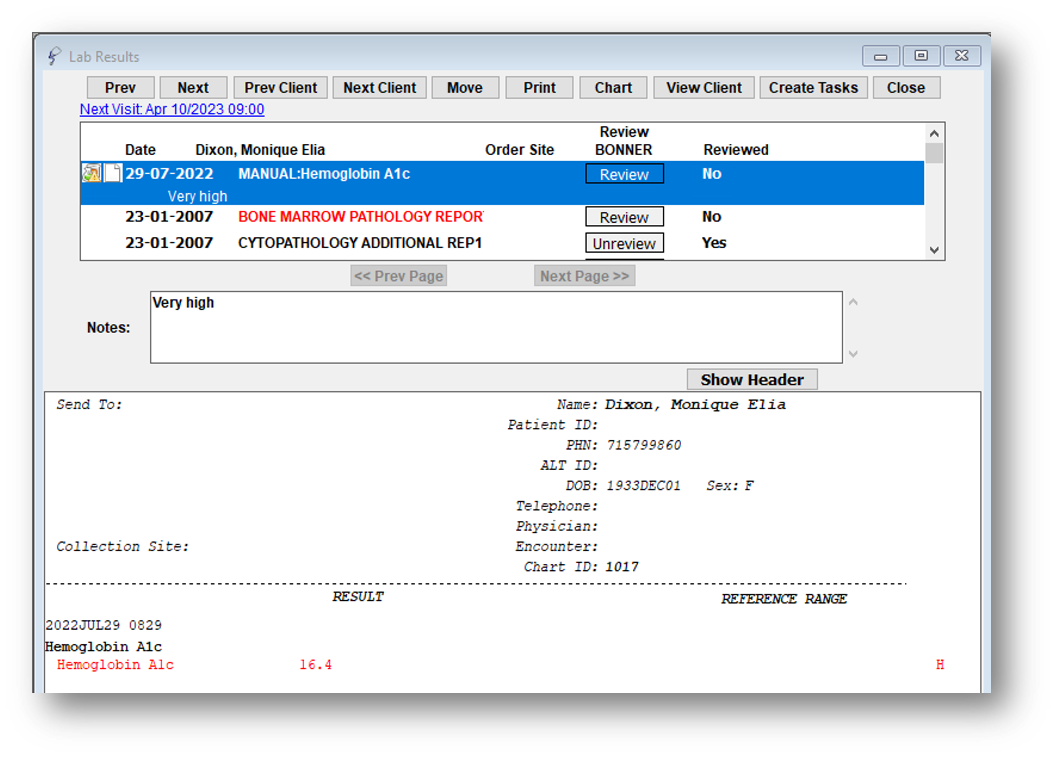Open the Next Visit Apr 10/2023 link
This screenshot has height=758, width=1056.
pos(172,109)
